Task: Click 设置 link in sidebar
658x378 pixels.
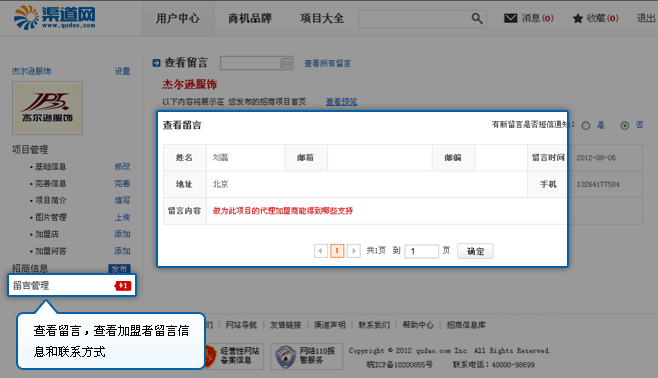Action: [123, 71]
